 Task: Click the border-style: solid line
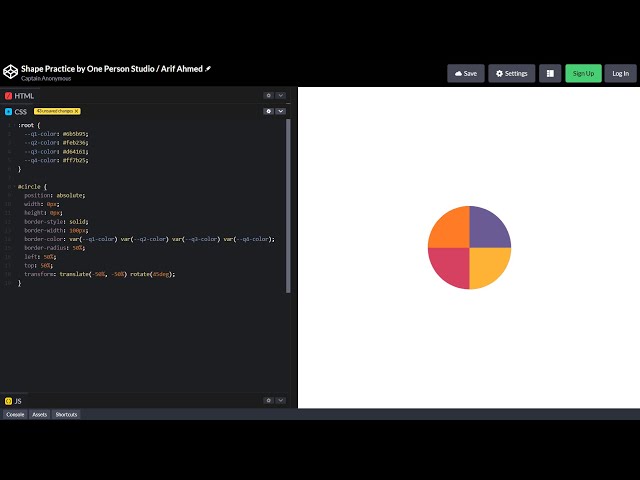[56, 222]
